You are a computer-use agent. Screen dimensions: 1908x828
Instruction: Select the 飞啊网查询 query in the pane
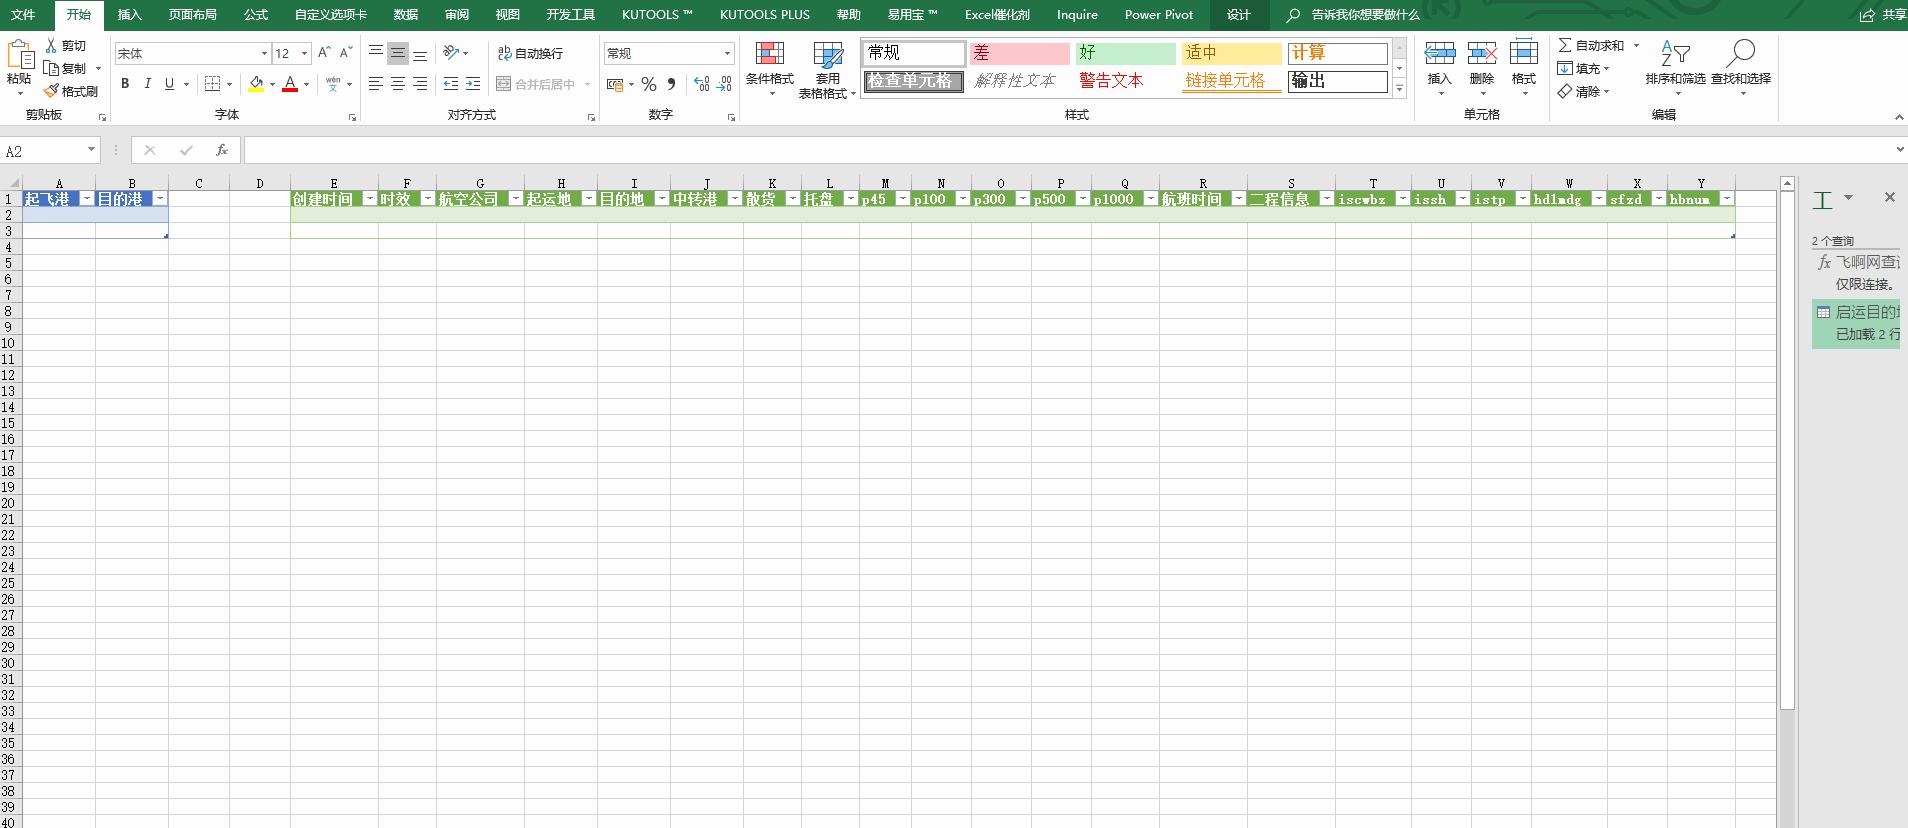click(x=1857, y=272)
